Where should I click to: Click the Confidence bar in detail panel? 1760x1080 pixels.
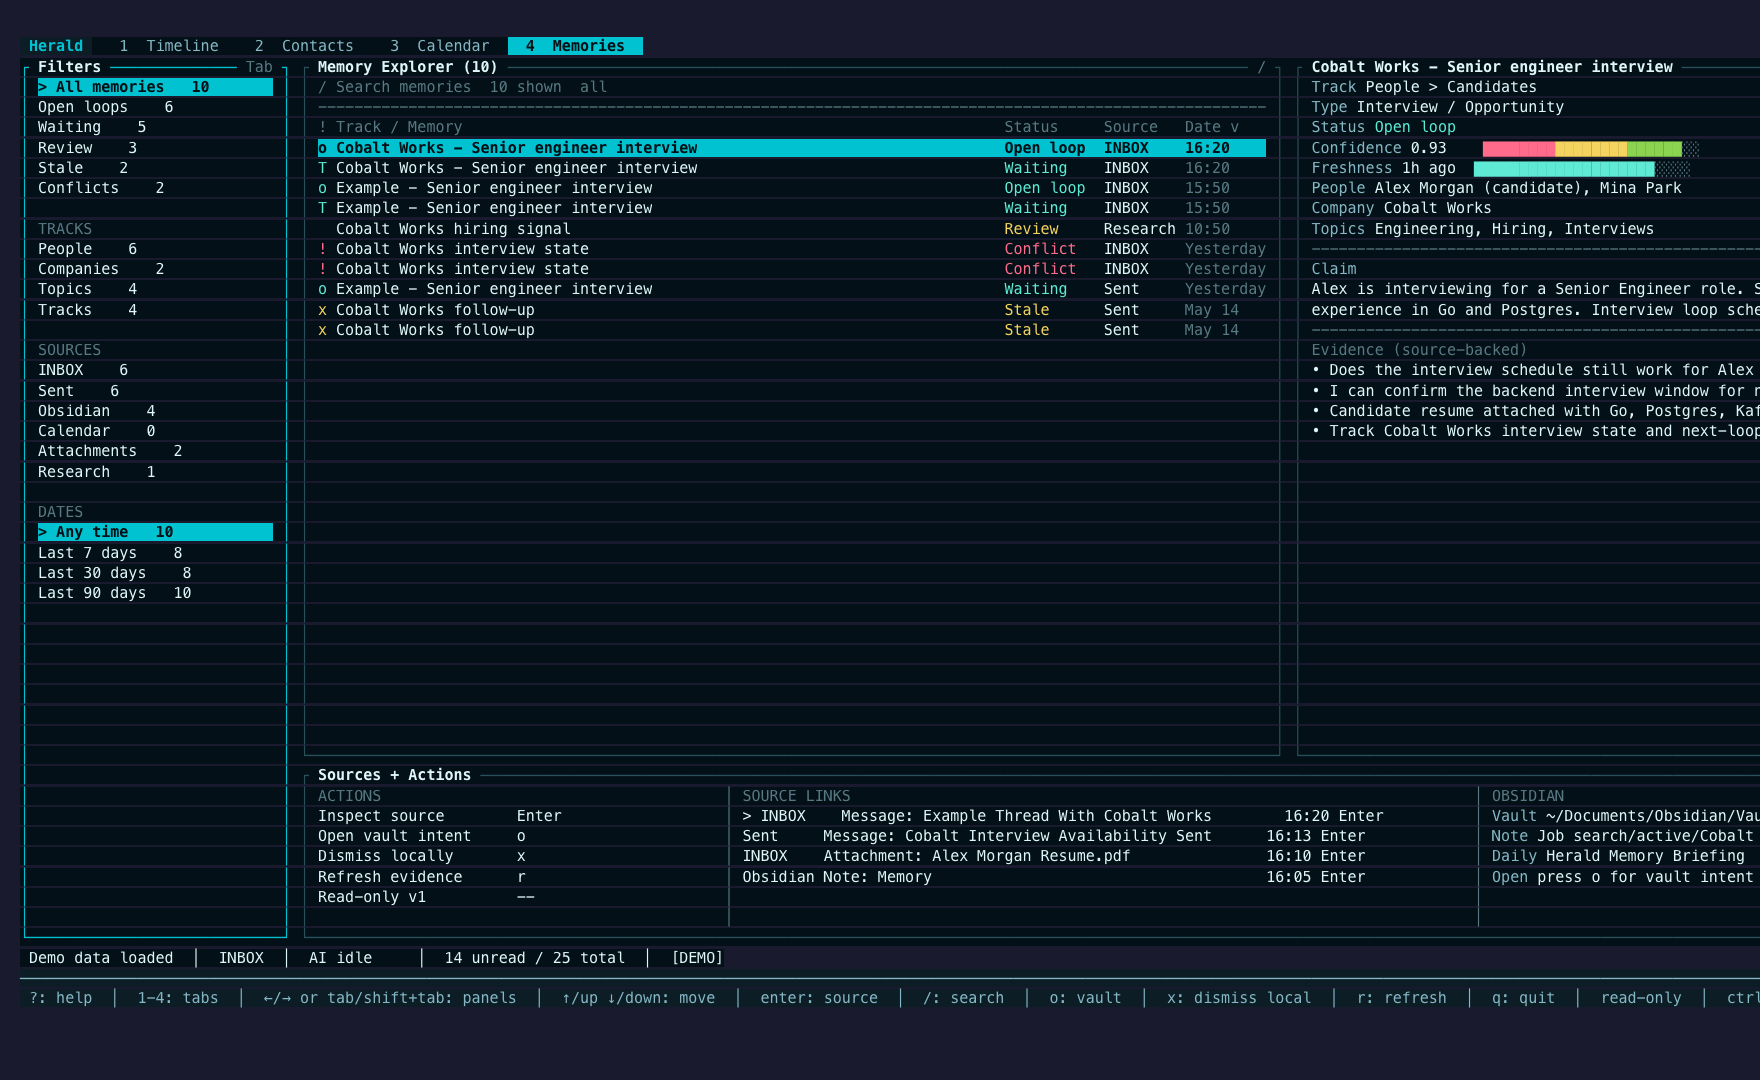pyautogui.click(x=1590, y=148)
